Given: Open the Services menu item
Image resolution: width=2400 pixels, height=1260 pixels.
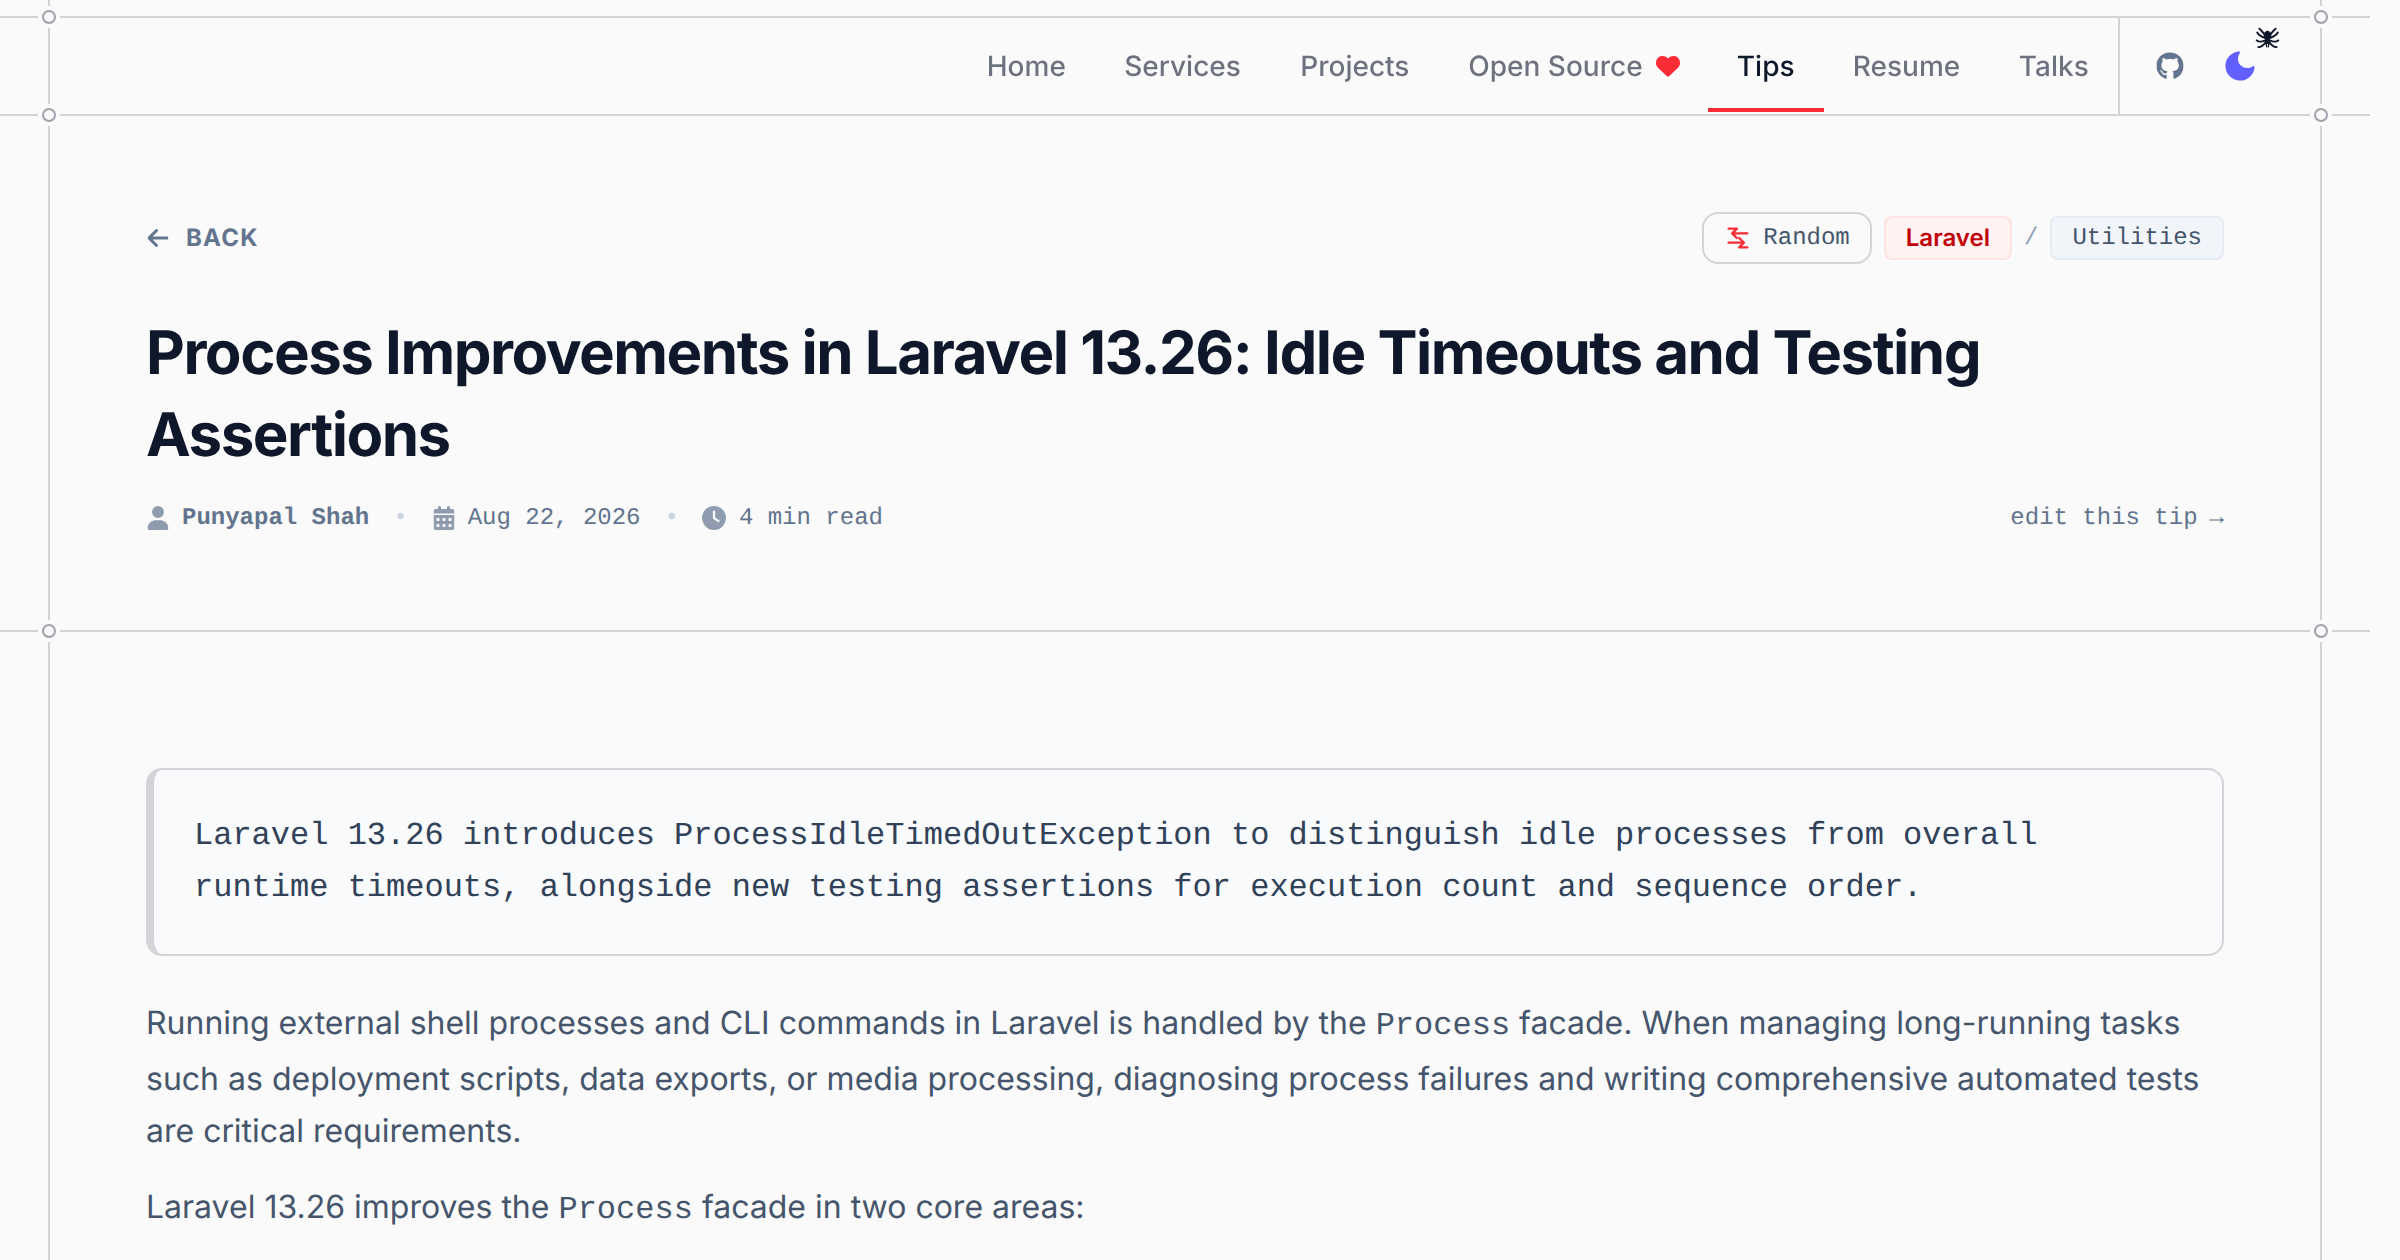Looking at the screenshot, I should (1182, 66).
